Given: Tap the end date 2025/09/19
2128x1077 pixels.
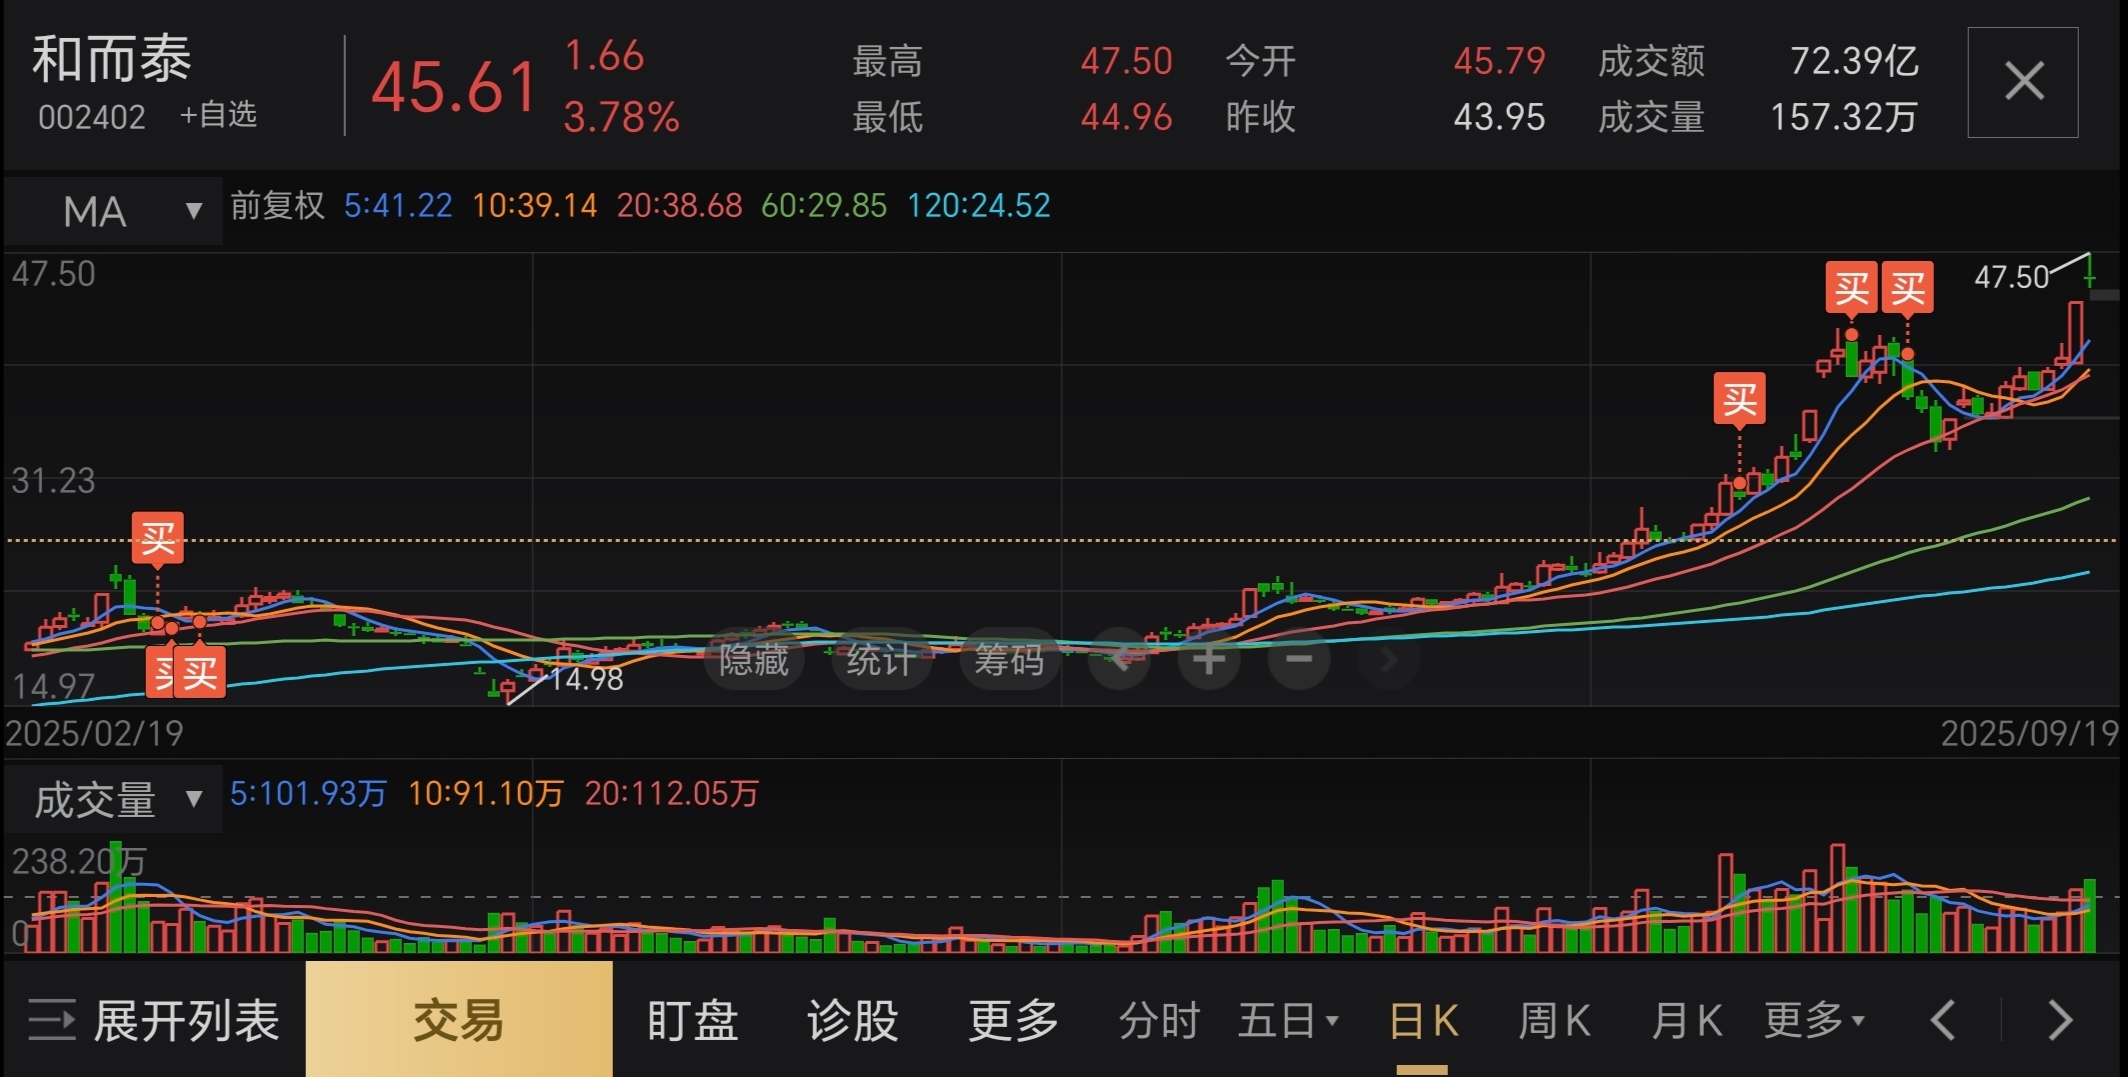Looking at the screenshot, I should [2030, 734].
